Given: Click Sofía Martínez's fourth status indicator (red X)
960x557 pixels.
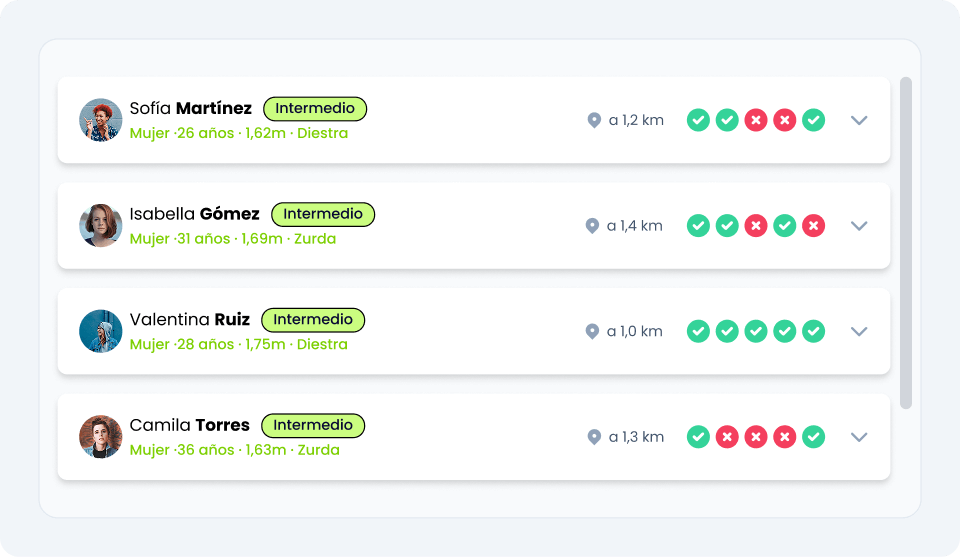Looking at the screenshot, I should click(x=785, y=120).
